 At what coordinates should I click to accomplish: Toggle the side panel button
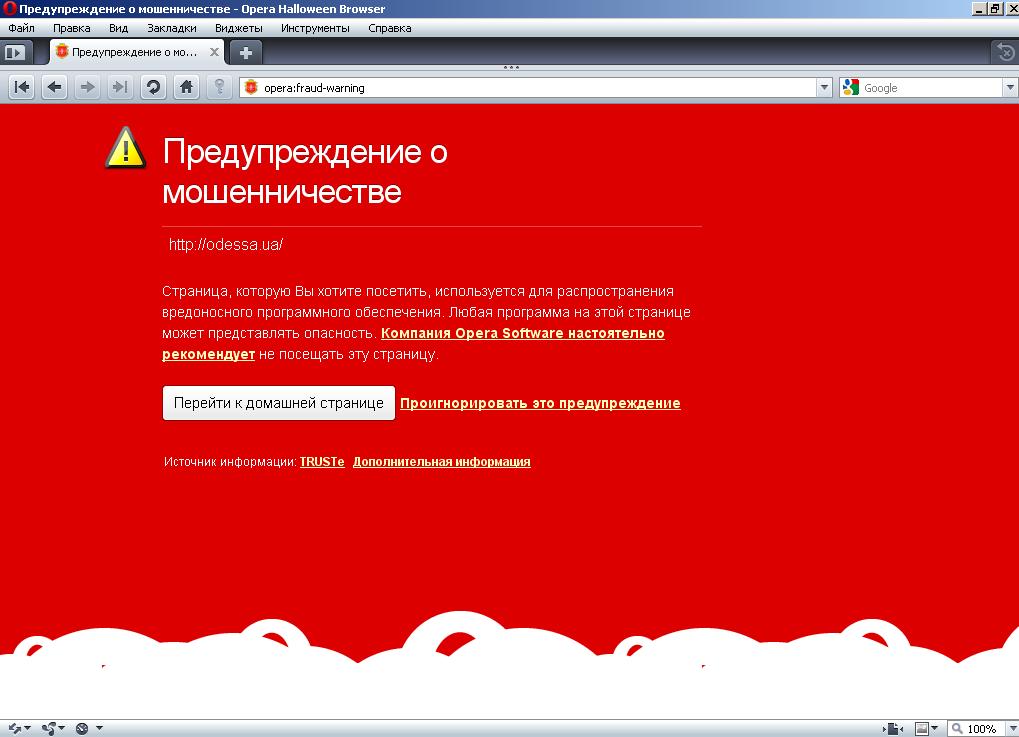(x=15, y=52)
